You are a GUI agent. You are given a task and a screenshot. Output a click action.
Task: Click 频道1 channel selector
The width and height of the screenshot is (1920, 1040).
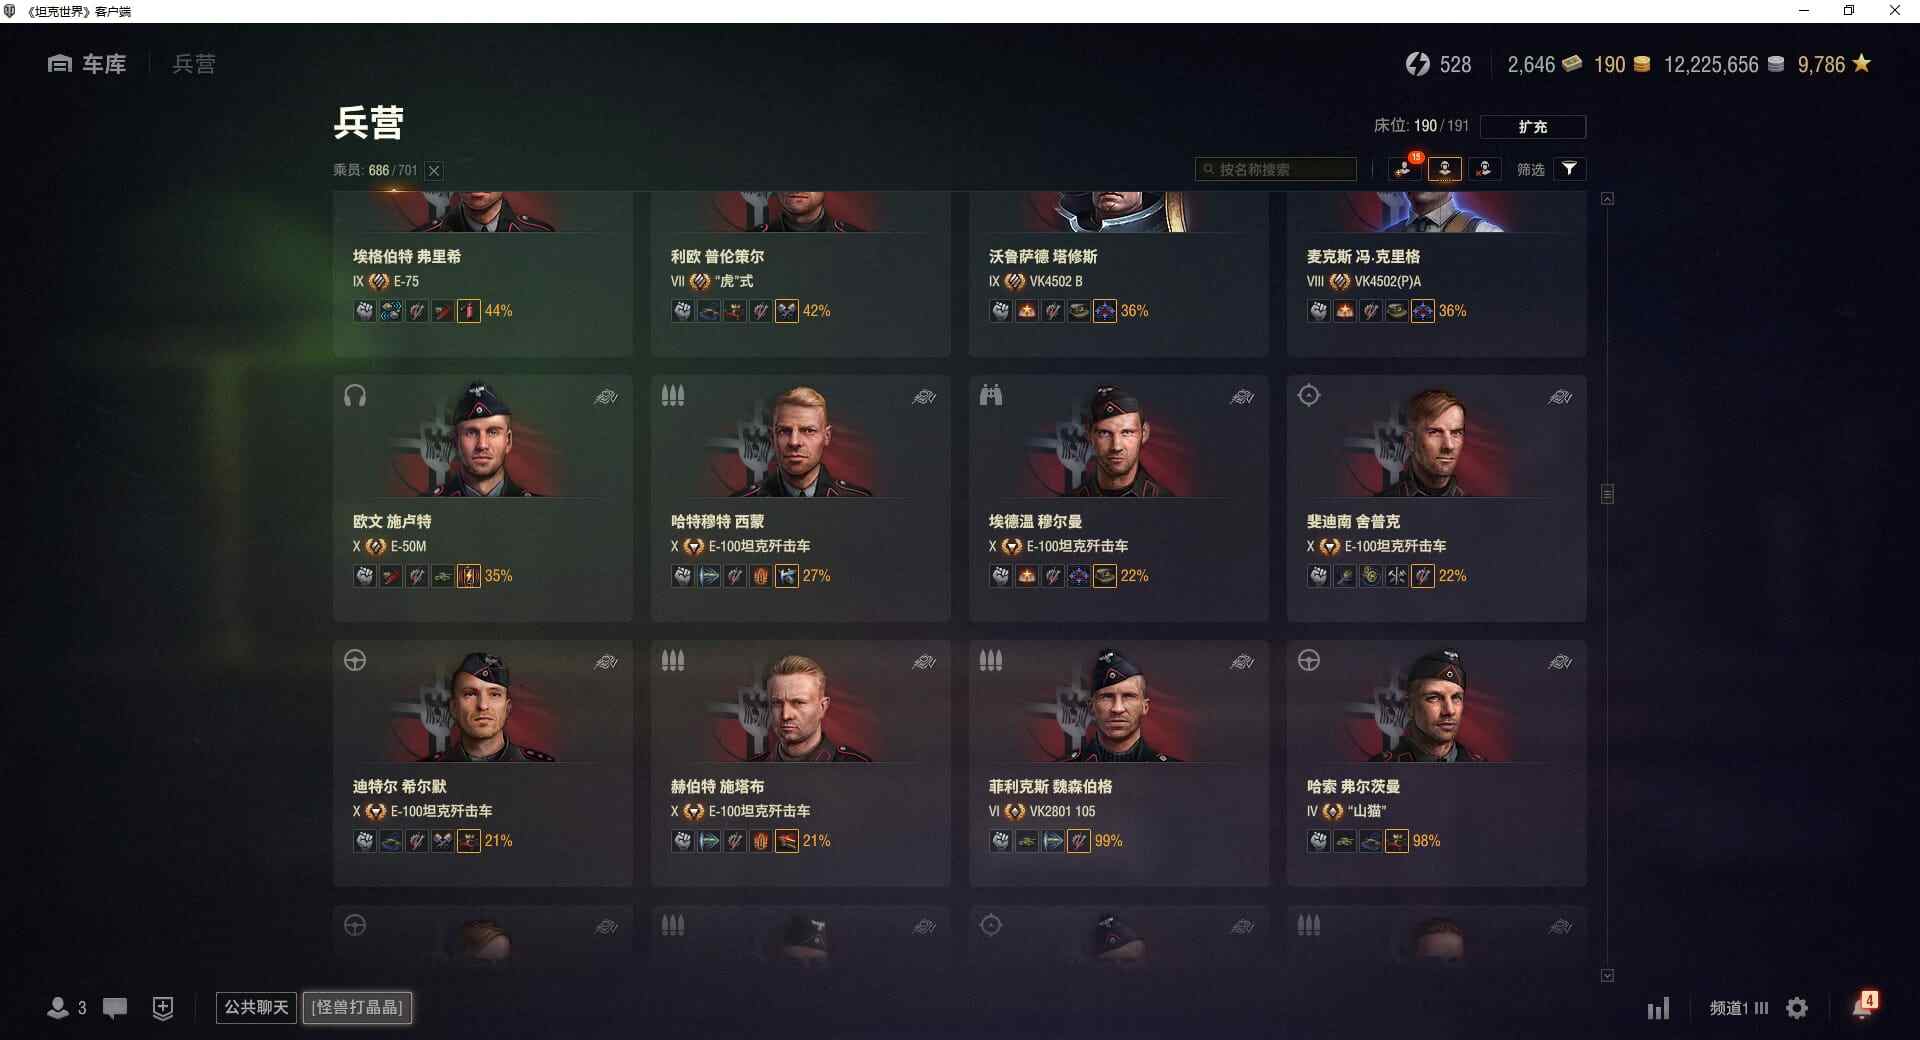(x=1738, y=1008)
